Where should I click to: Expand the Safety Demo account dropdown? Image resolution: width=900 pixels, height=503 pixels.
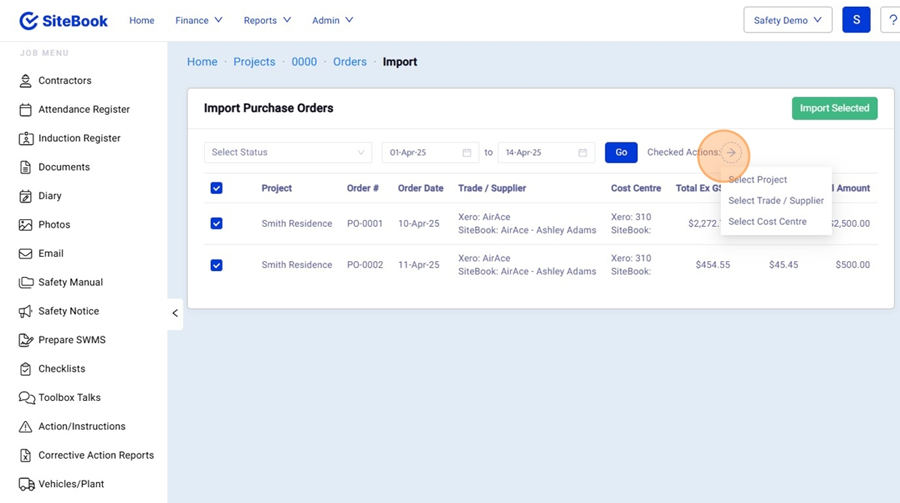[x=788, y=20]
